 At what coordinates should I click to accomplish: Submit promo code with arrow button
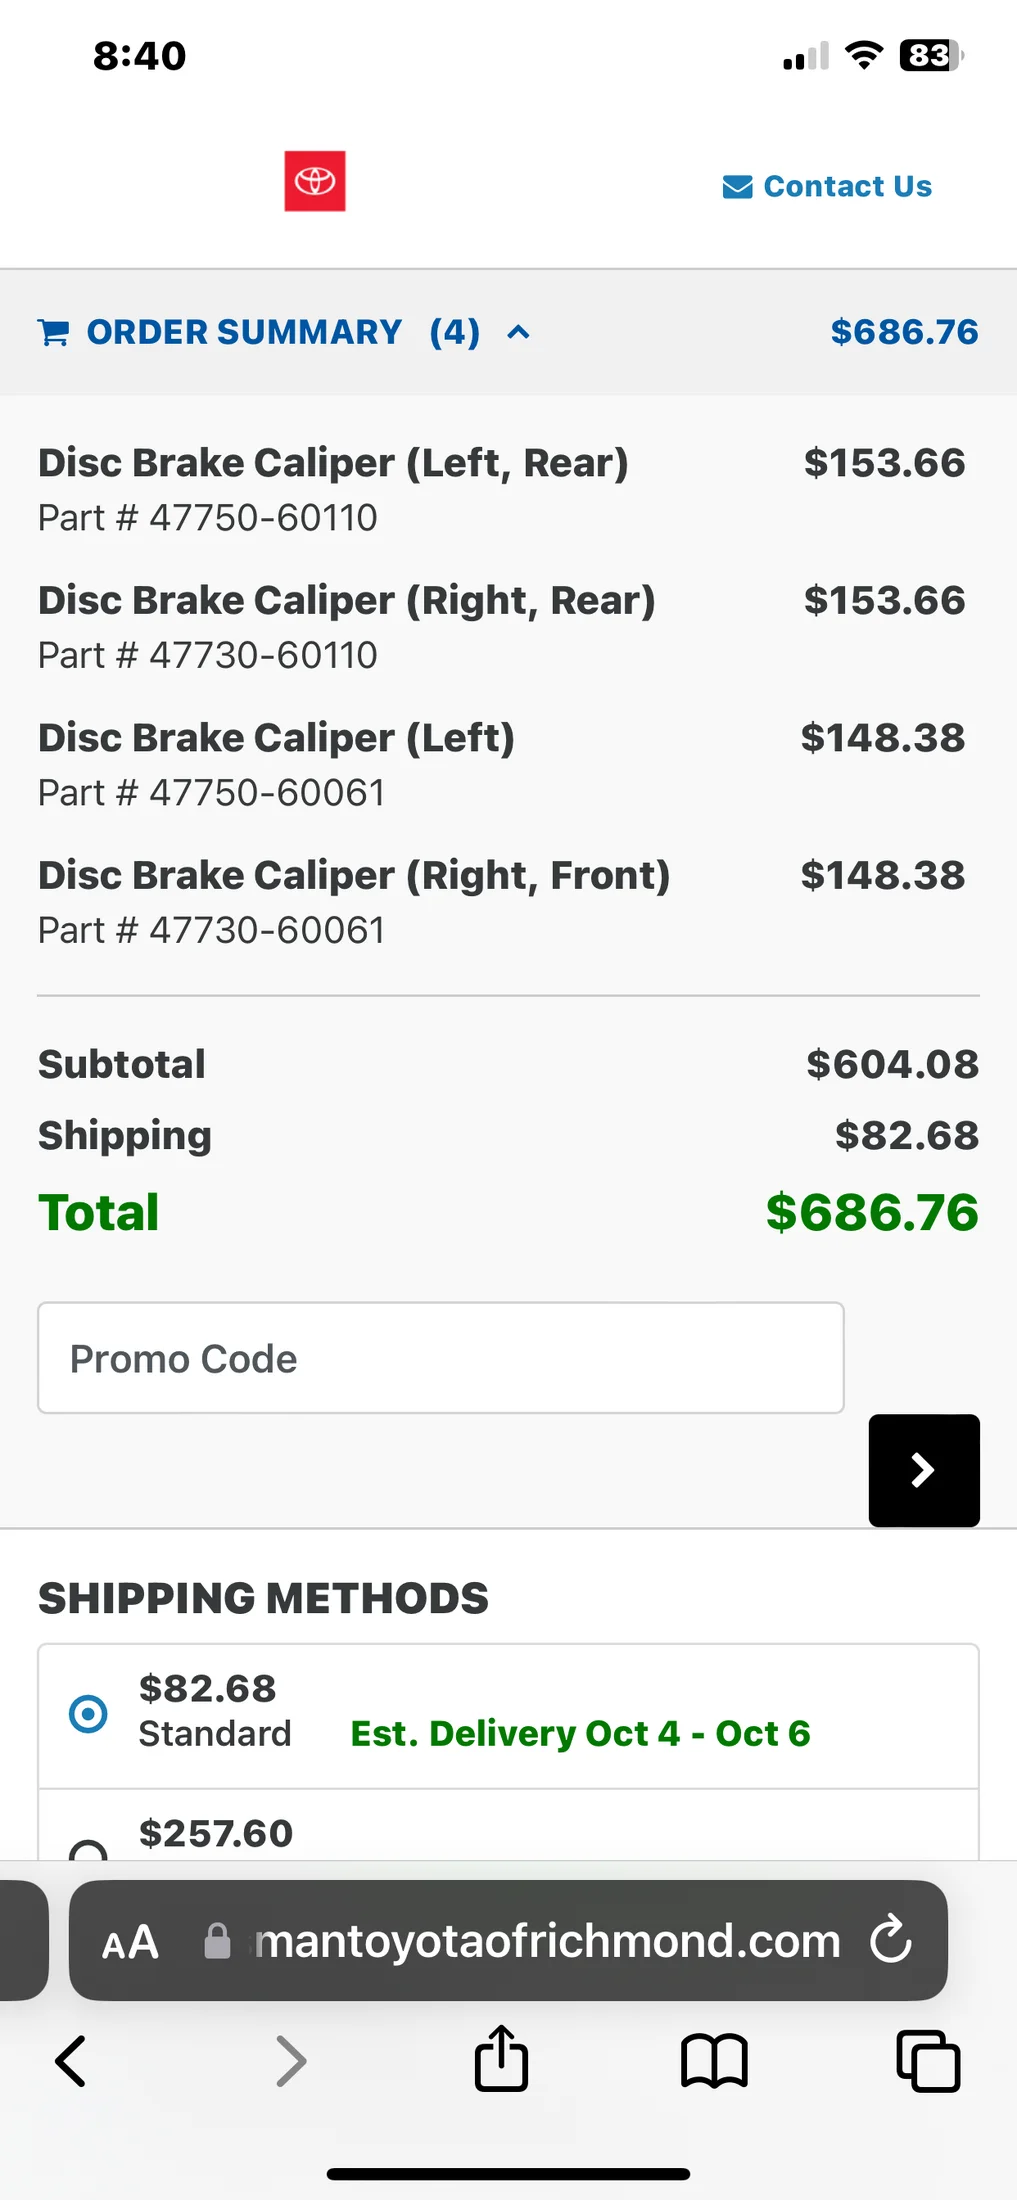pos(923,1470)
